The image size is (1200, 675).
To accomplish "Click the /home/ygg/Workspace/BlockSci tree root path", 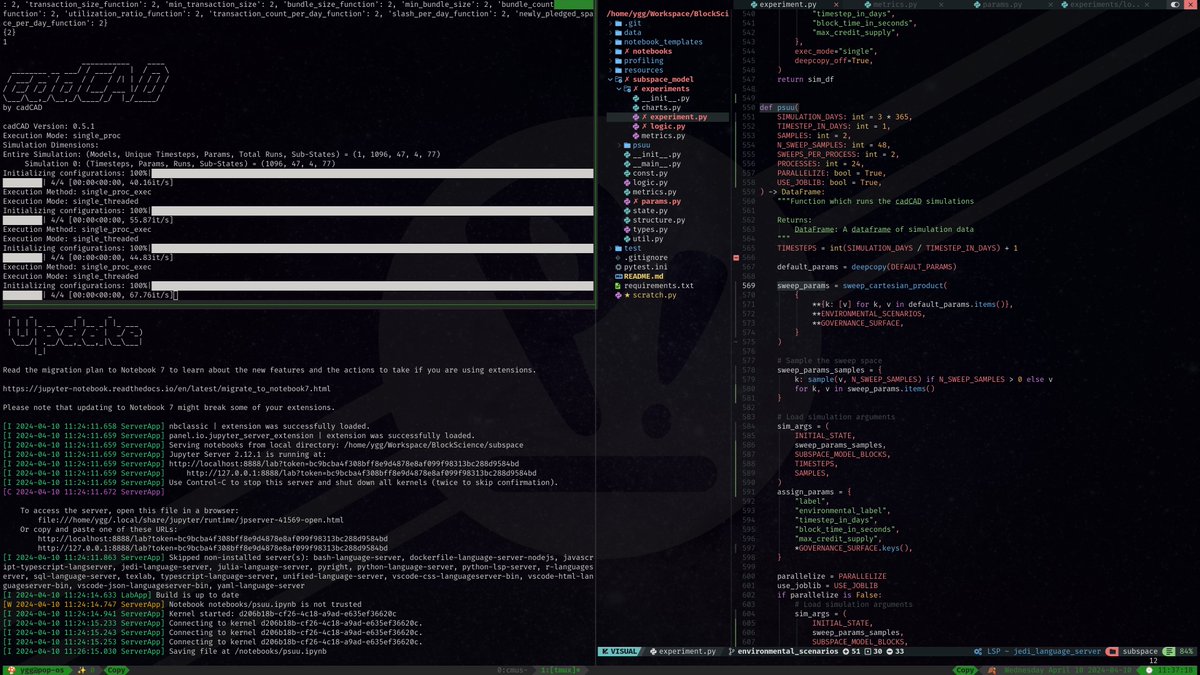I will [x=666, y=13].
